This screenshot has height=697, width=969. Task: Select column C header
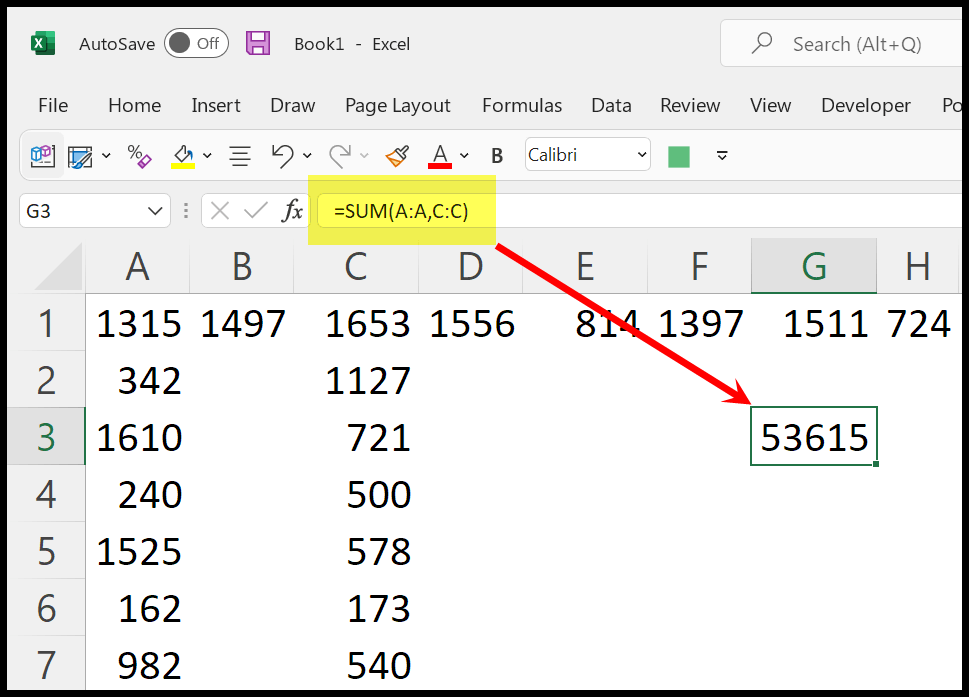(356, 267)
